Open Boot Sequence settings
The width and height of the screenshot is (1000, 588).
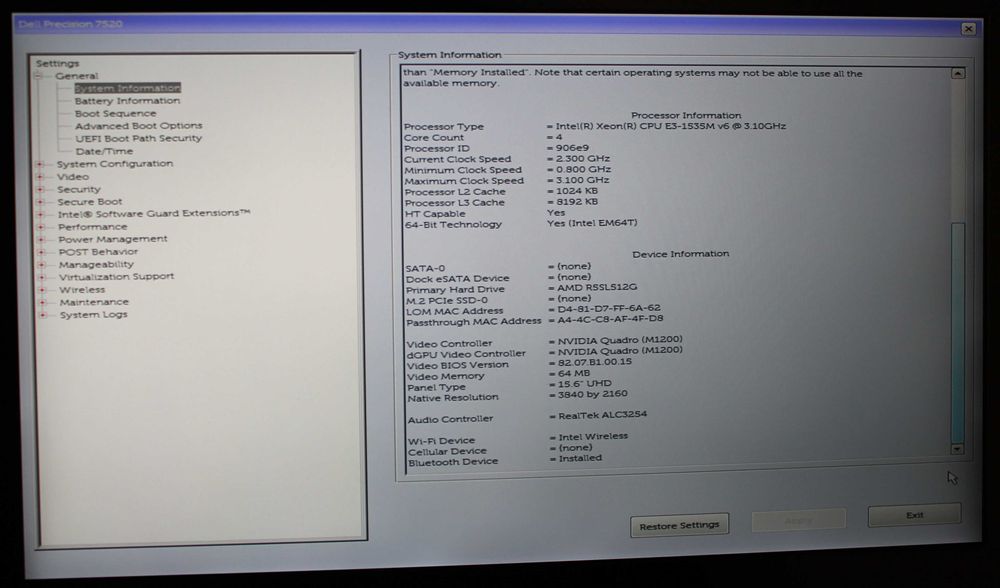[x=115, y=114]
